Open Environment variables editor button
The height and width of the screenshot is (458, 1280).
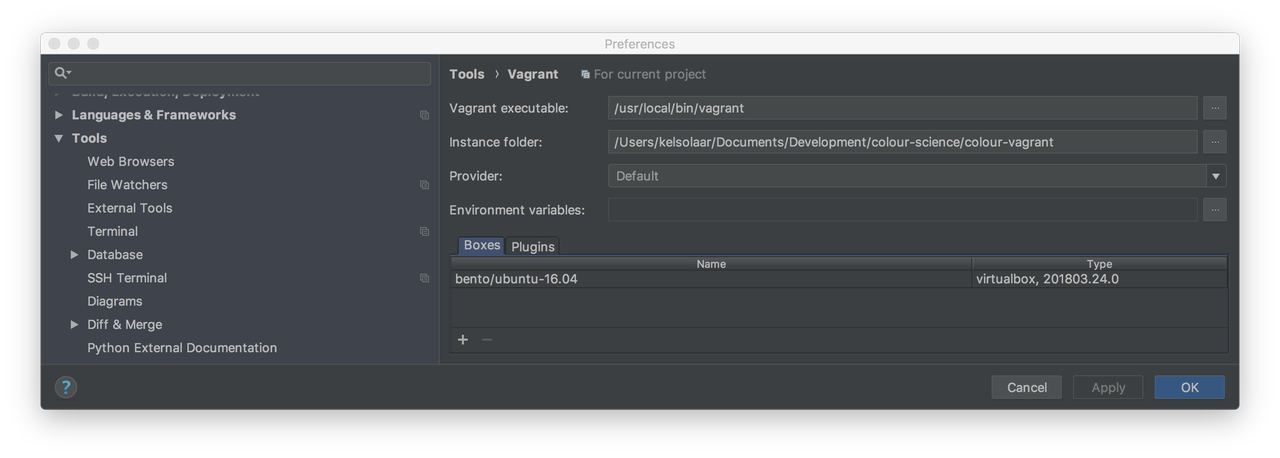click(x=1215, y=210)
